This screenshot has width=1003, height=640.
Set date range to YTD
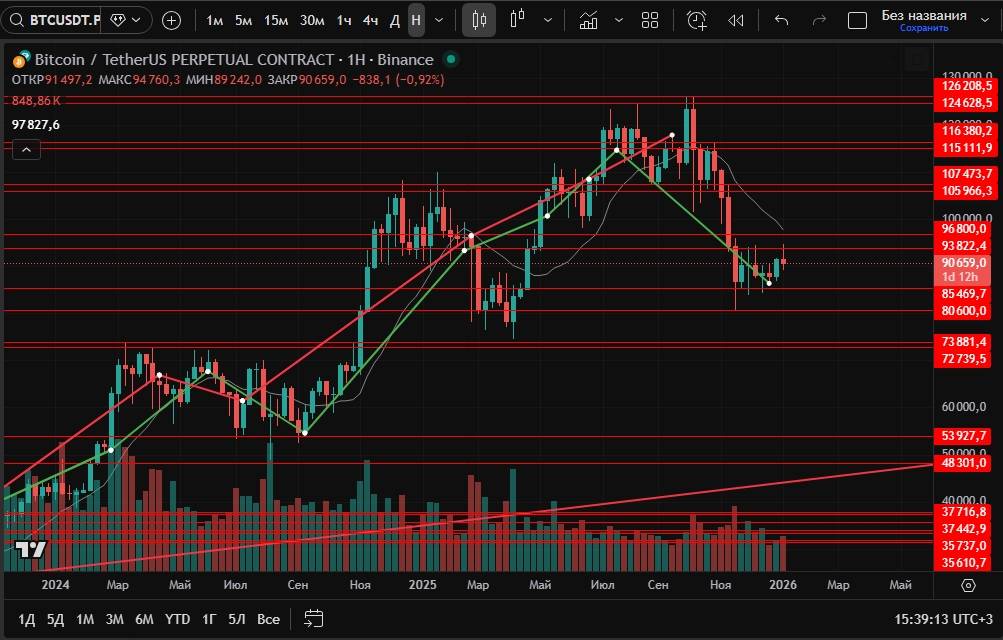(177, 619)
